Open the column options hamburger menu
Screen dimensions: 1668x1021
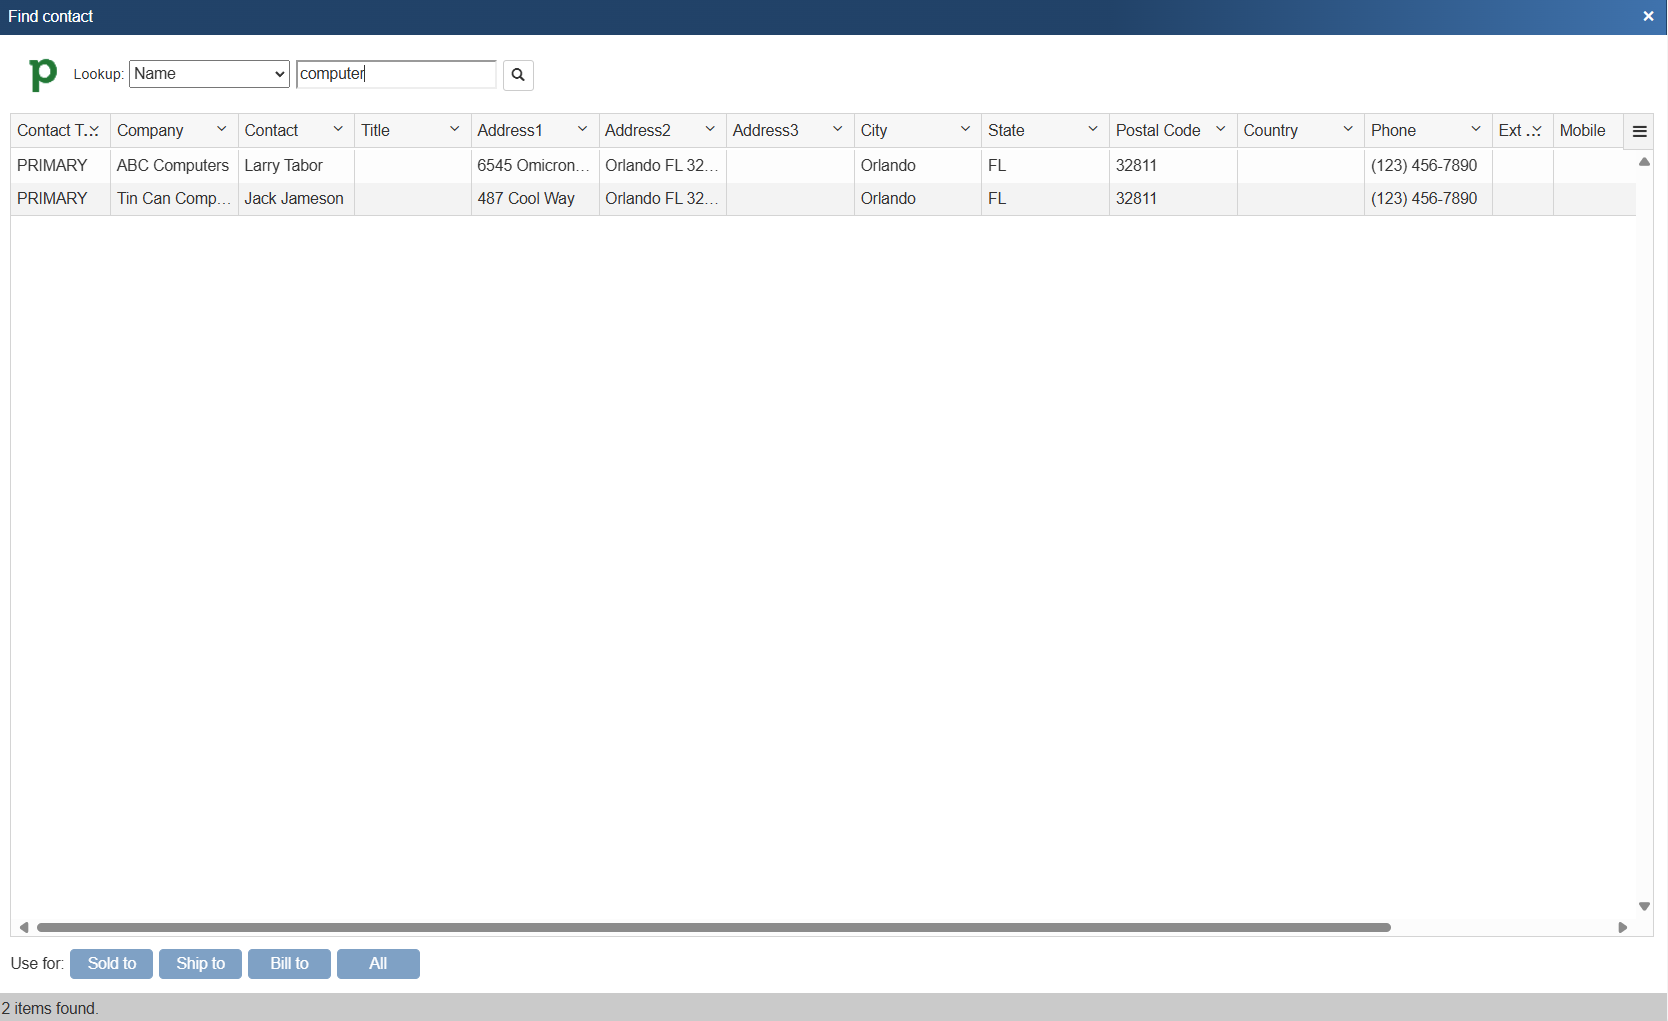[x=1639, y=130]
